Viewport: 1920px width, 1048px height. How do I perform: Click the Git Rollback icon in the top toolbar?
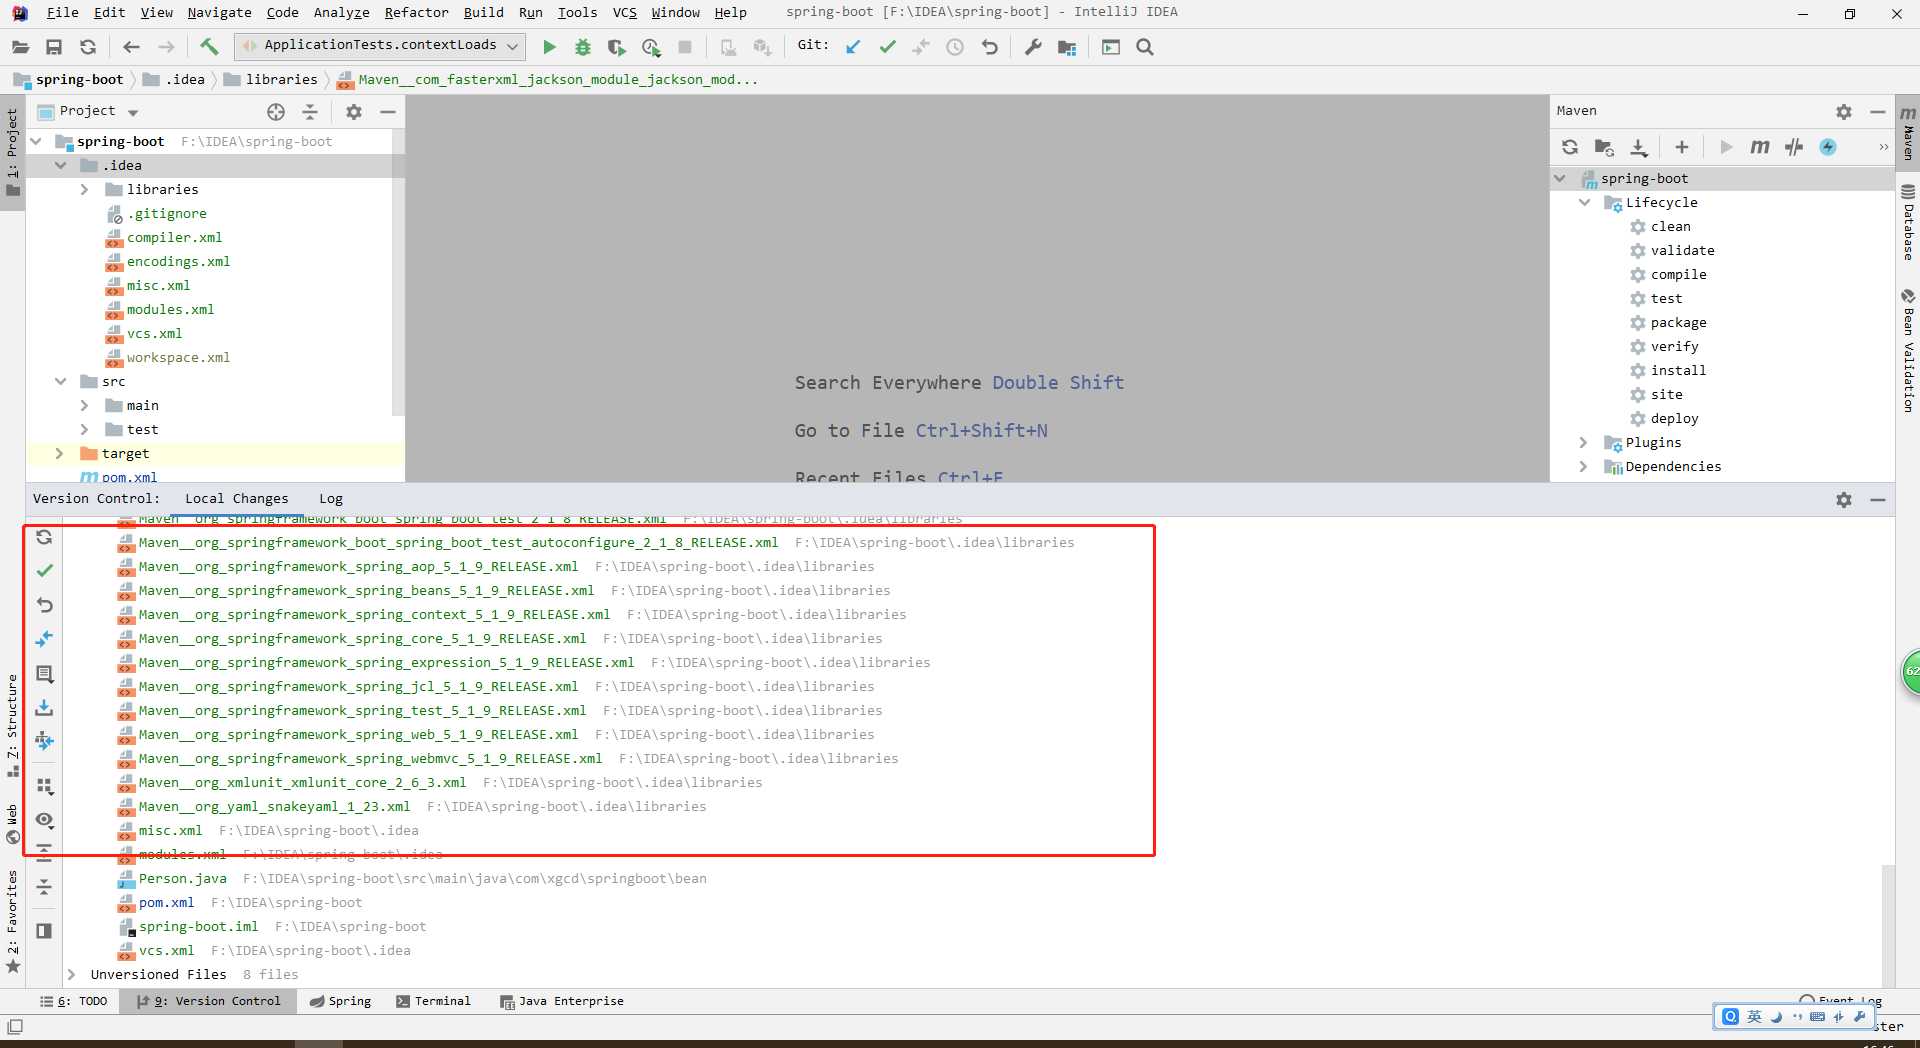(990, 47)
